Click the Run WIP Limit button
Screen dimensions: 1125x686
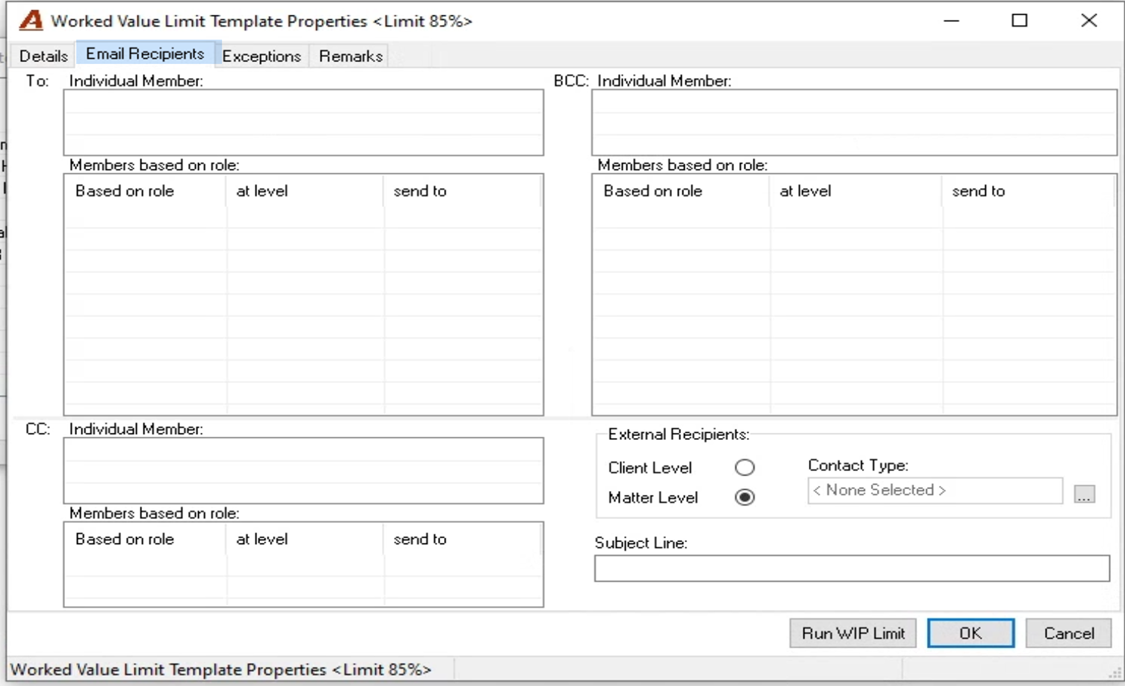pos(853,634)
